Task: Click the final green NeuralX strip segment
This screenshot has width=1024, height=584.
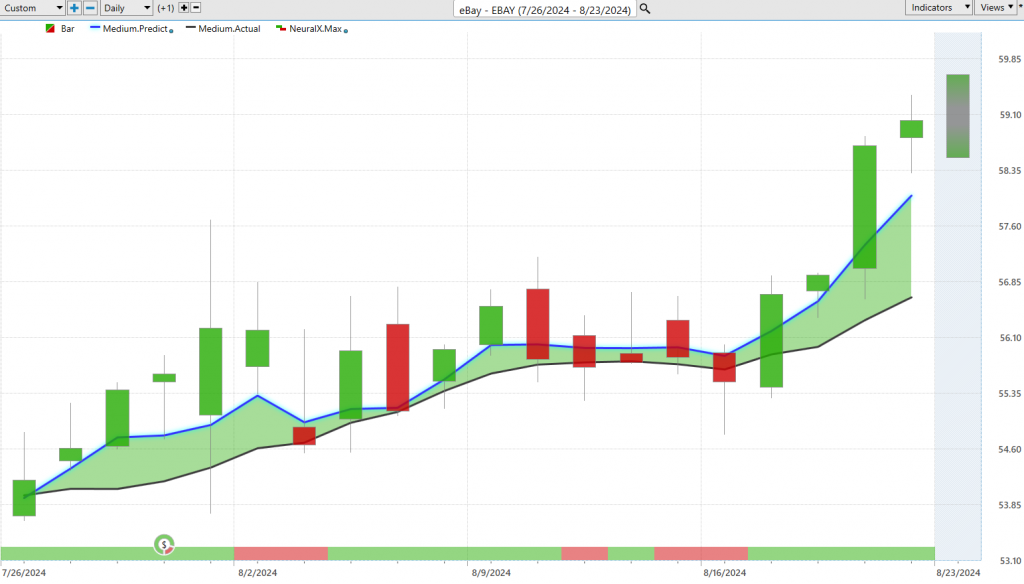Action: (x=841, y=554)
